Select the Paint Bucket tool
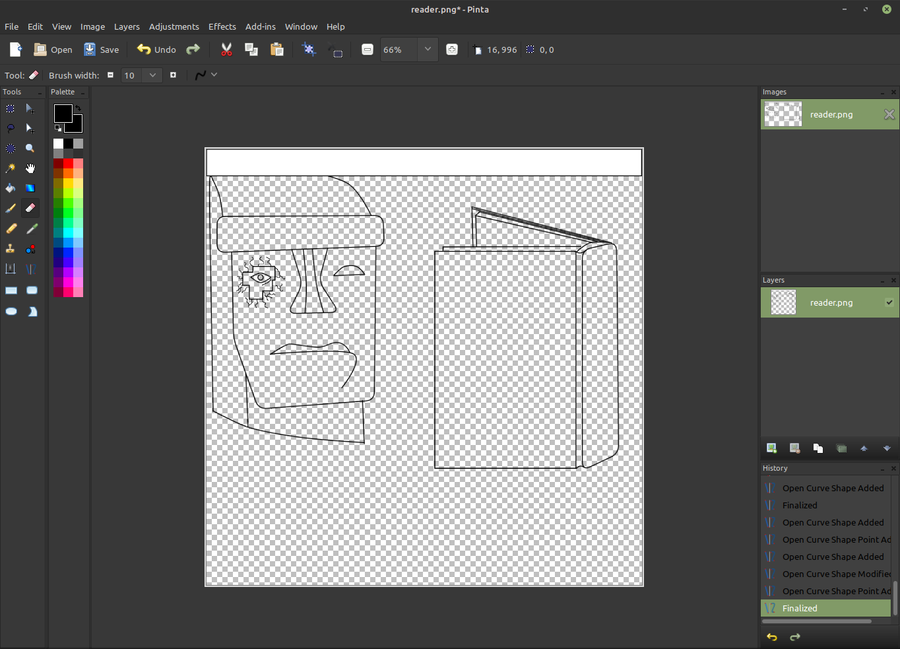 [x=11, y=188]
